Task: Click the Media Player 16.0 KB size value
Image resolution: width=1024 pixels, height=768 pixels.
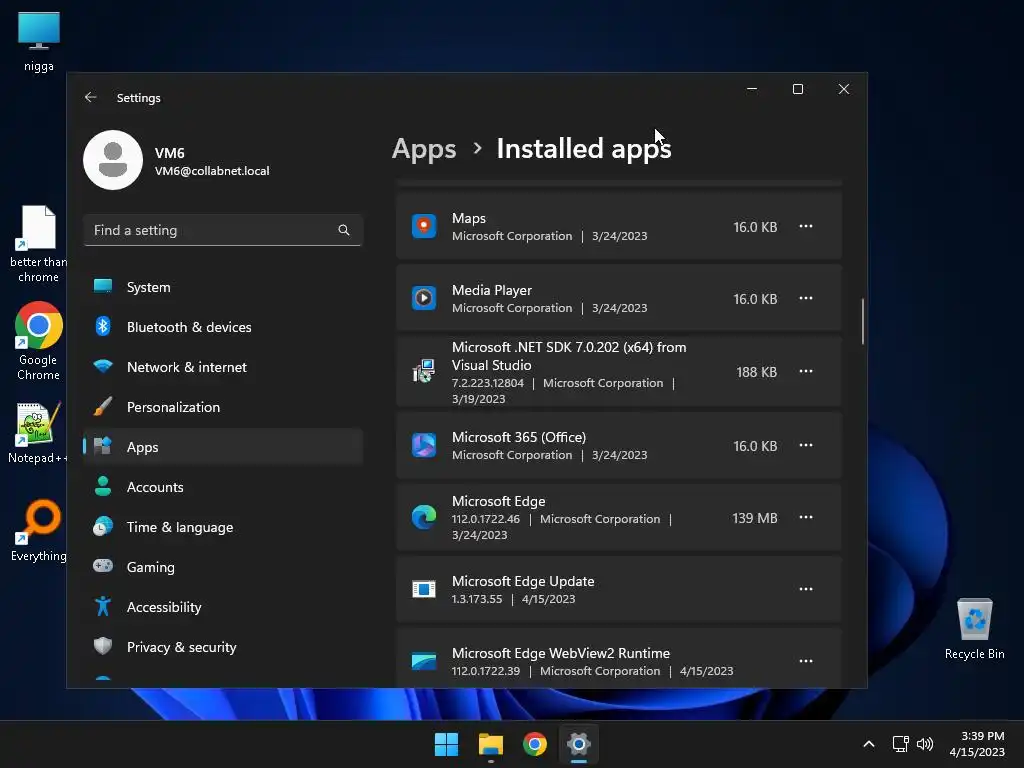Action: pyautogui.click(x=755, y=298)
